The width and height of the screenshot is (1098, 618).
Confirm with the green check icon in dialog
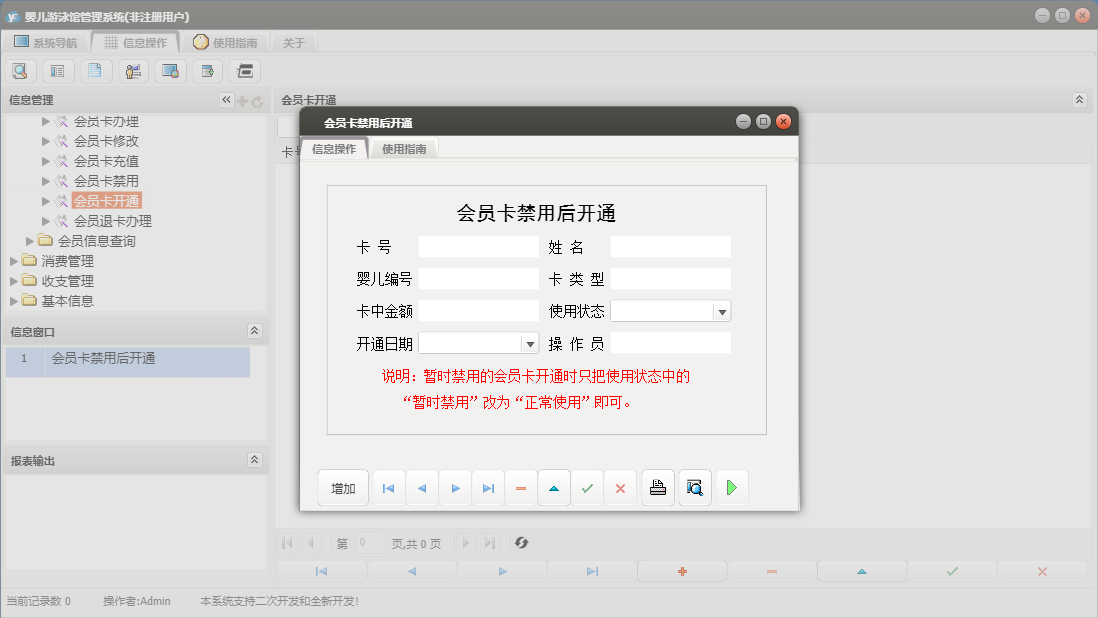click(587, 487)
